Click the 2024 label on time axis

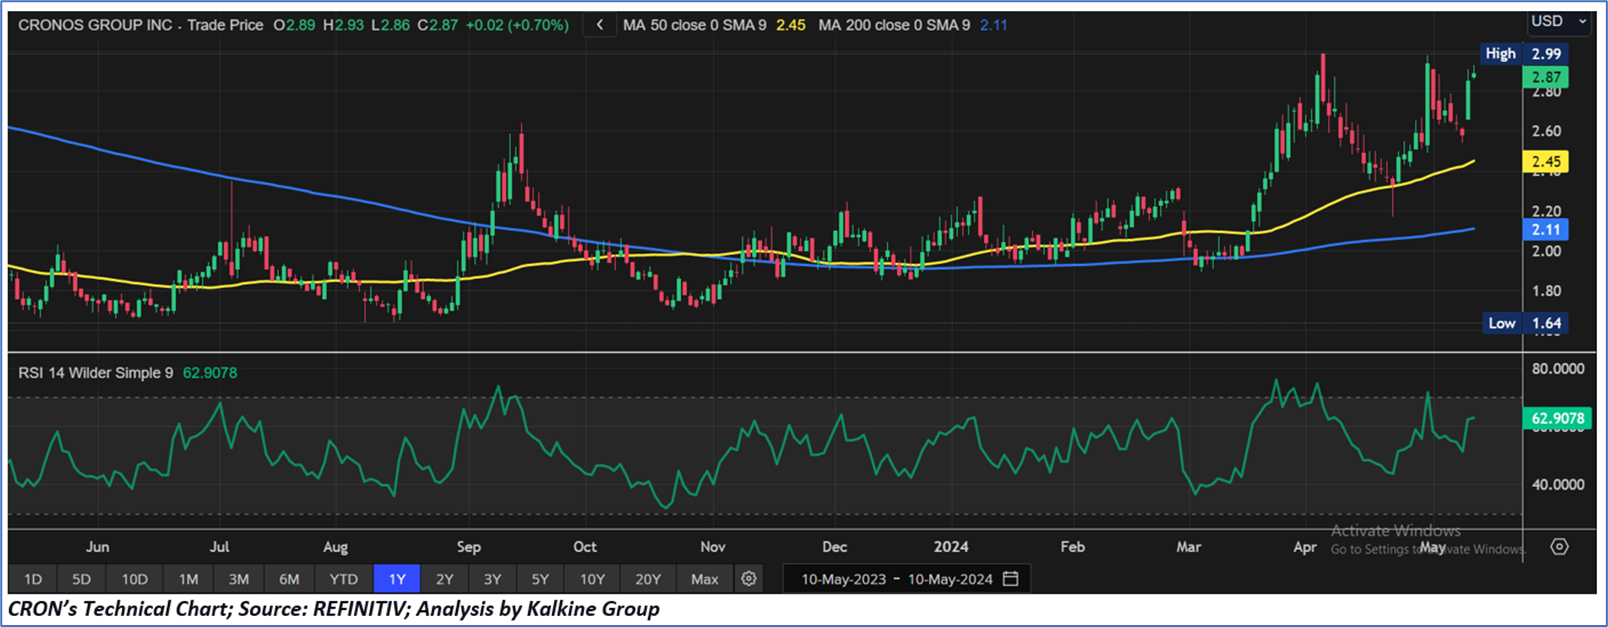(x=951, y=547)
